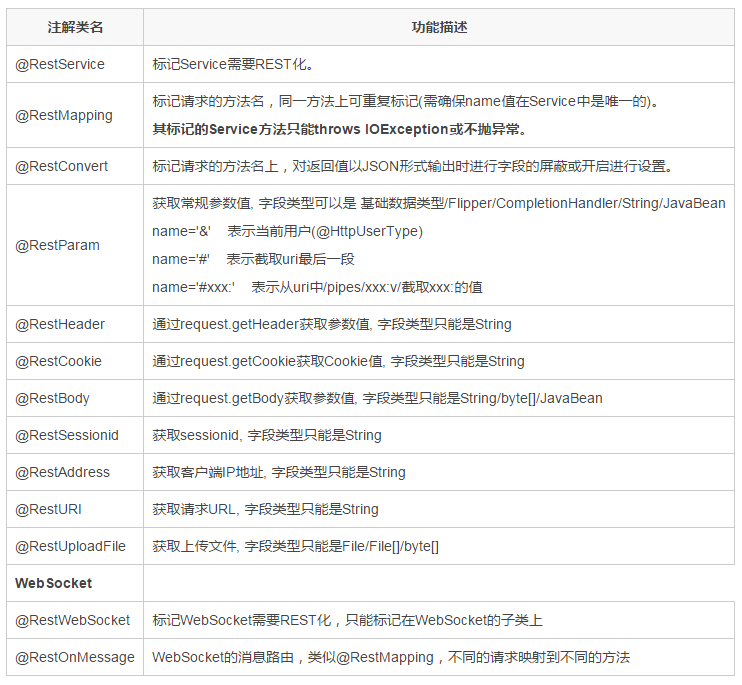Click description about JSON形式输出 field masking

(x=412, y=167)
